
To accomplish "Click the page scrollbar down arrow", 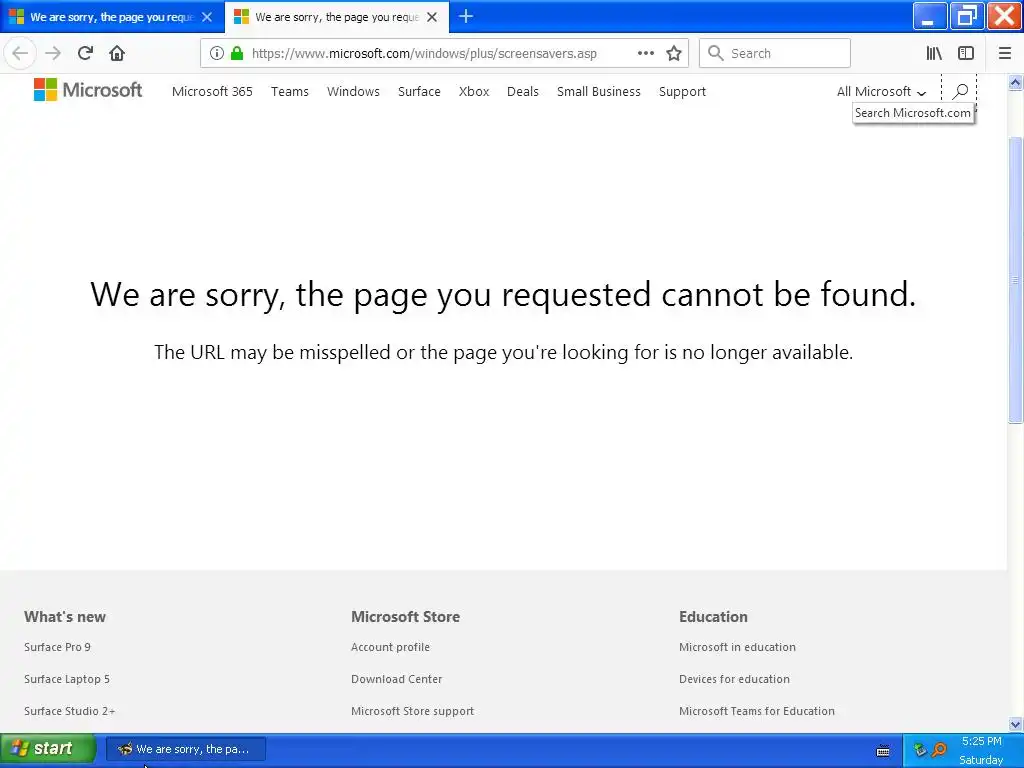I will point(1015,724).
